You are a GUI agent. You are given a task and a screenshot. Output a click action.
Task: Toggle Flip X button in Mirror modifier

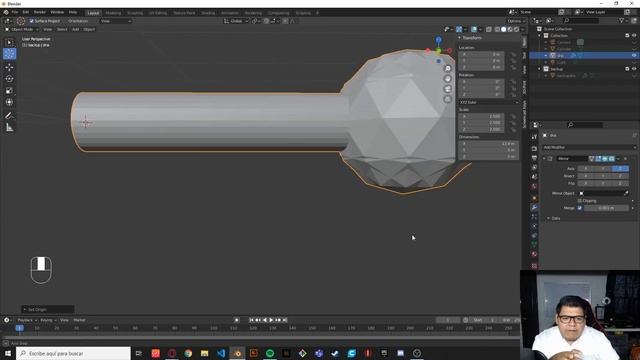click(586, 183)
